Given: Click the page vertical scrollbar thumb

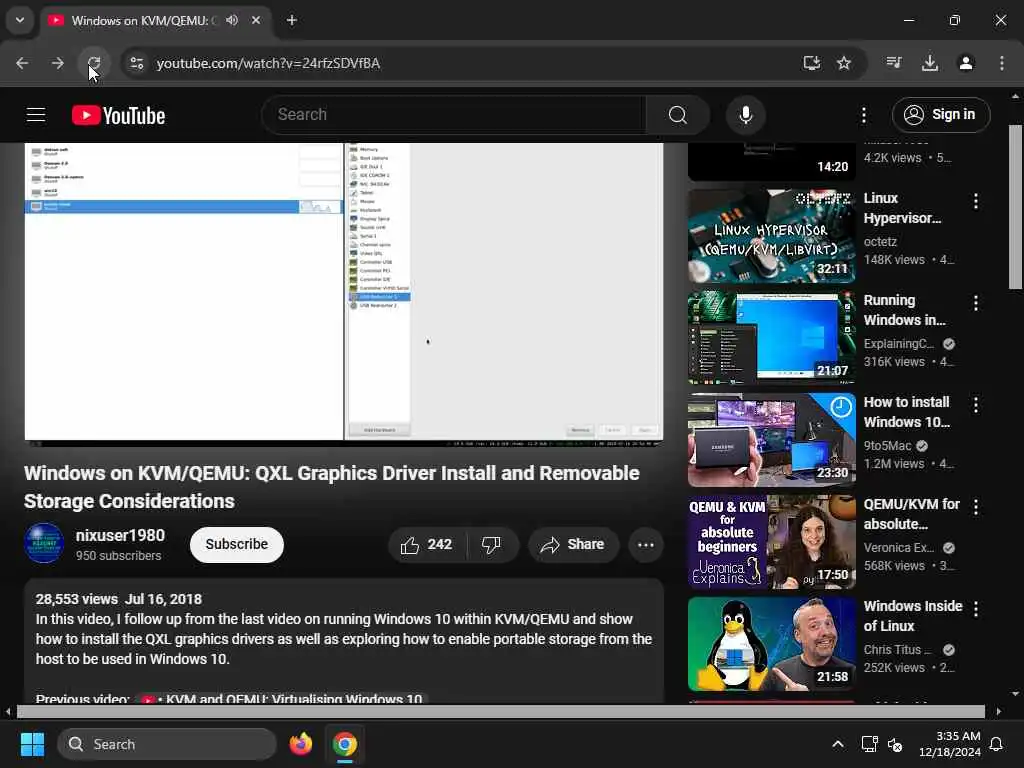Looking at the screenshot, I should 1015,206.
